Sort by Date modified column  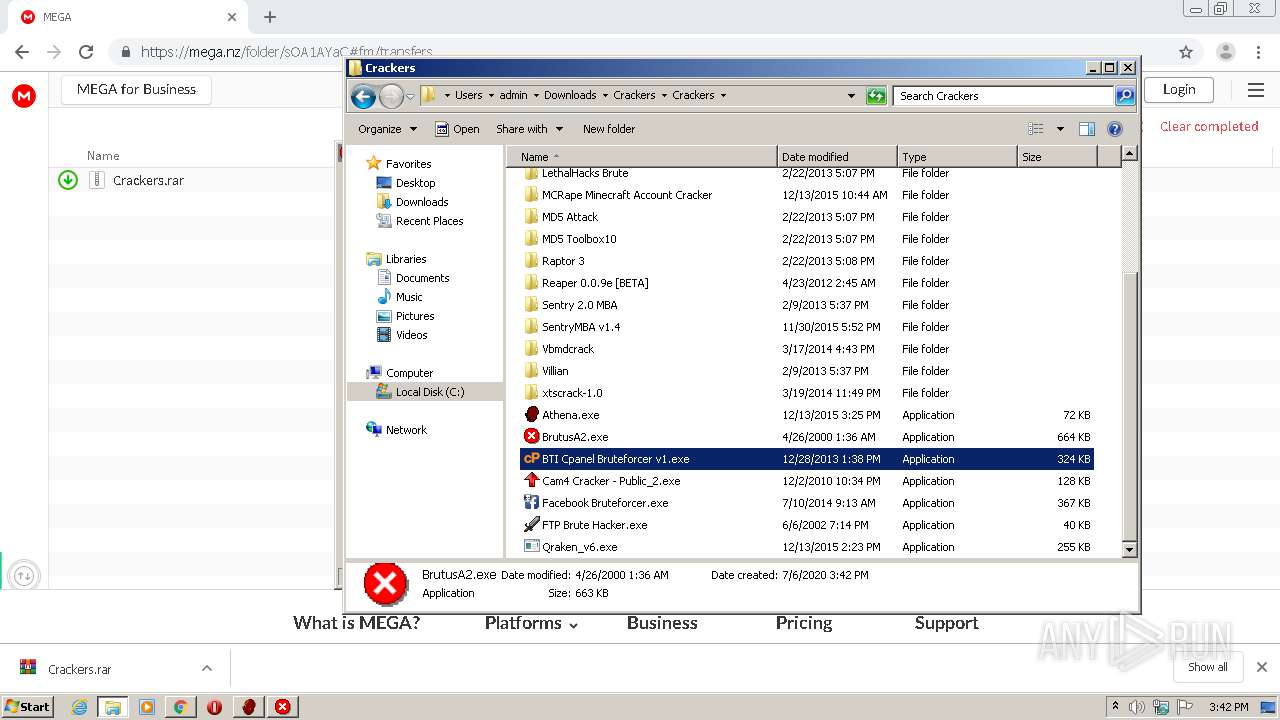pos(837,157)
